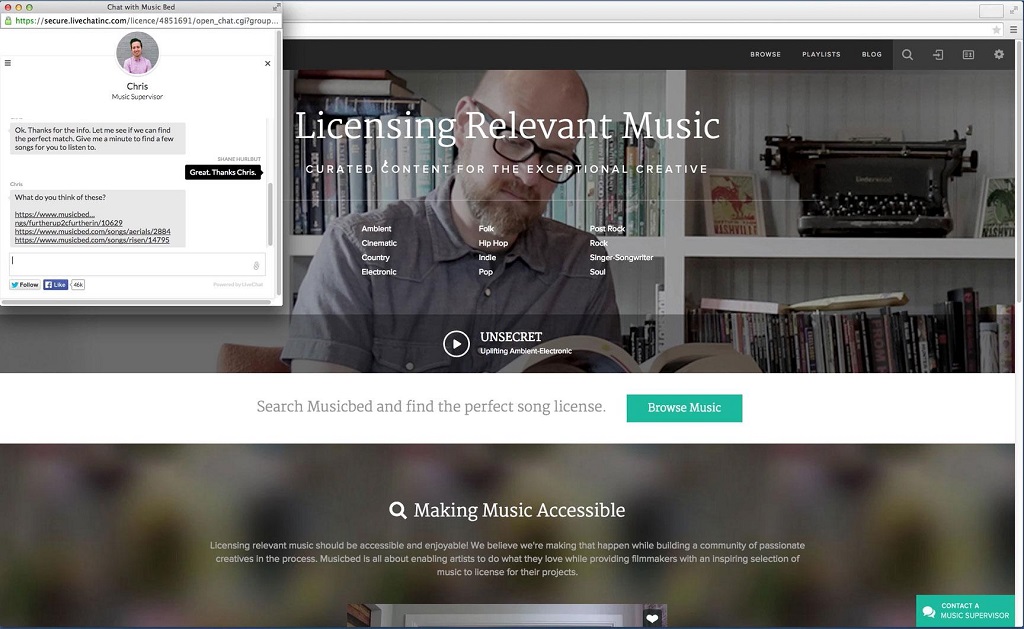Viewport: 1024px width, 629px height.
Task: Select the Singer-Songwriter genre link
Action: point(621,257)
